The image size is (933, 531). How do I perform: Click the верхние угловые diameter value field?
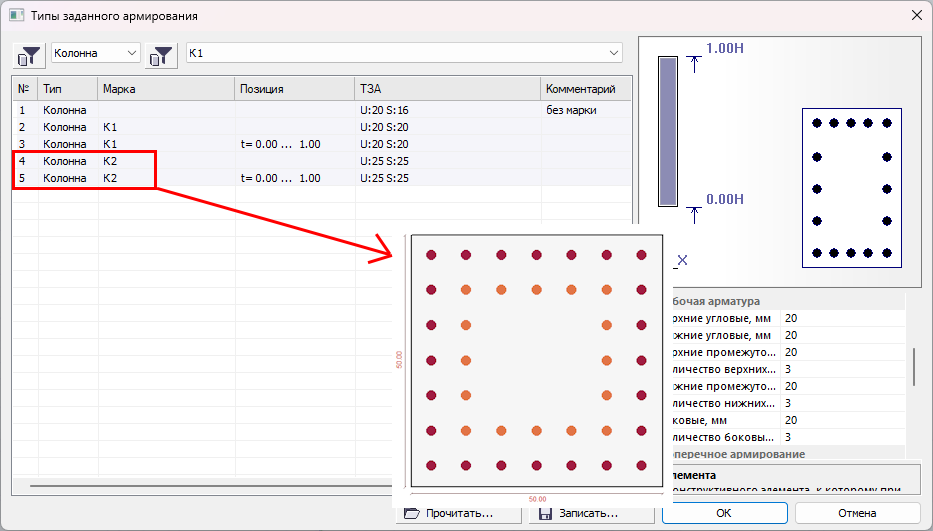click(840, 318)
